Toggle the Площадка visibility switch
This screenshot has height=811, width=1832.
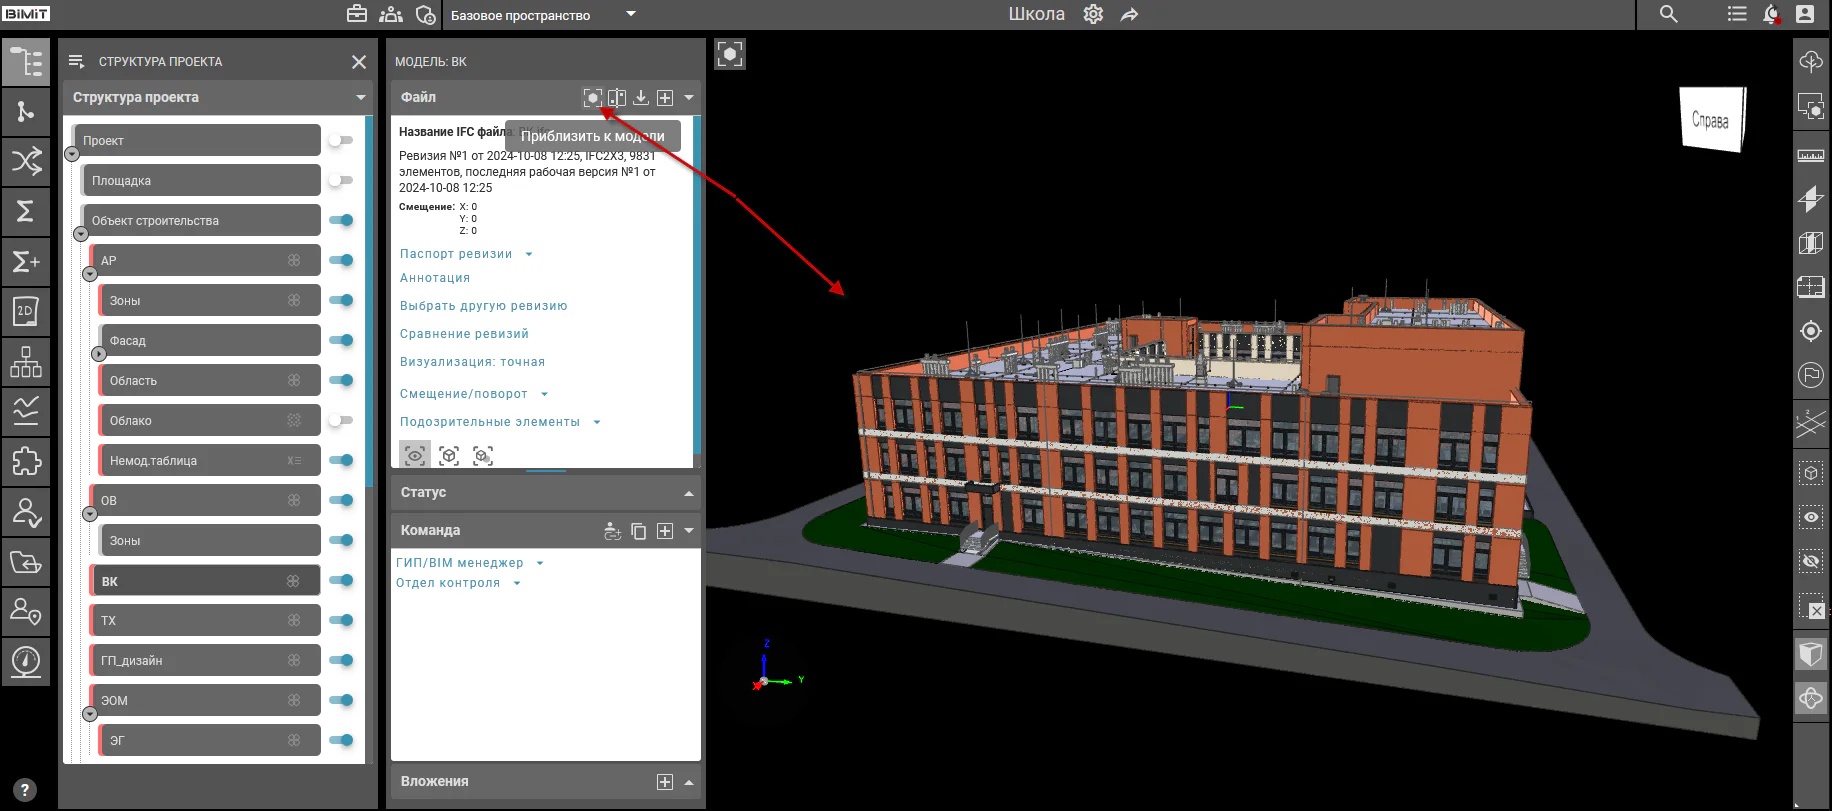[341, 180]
